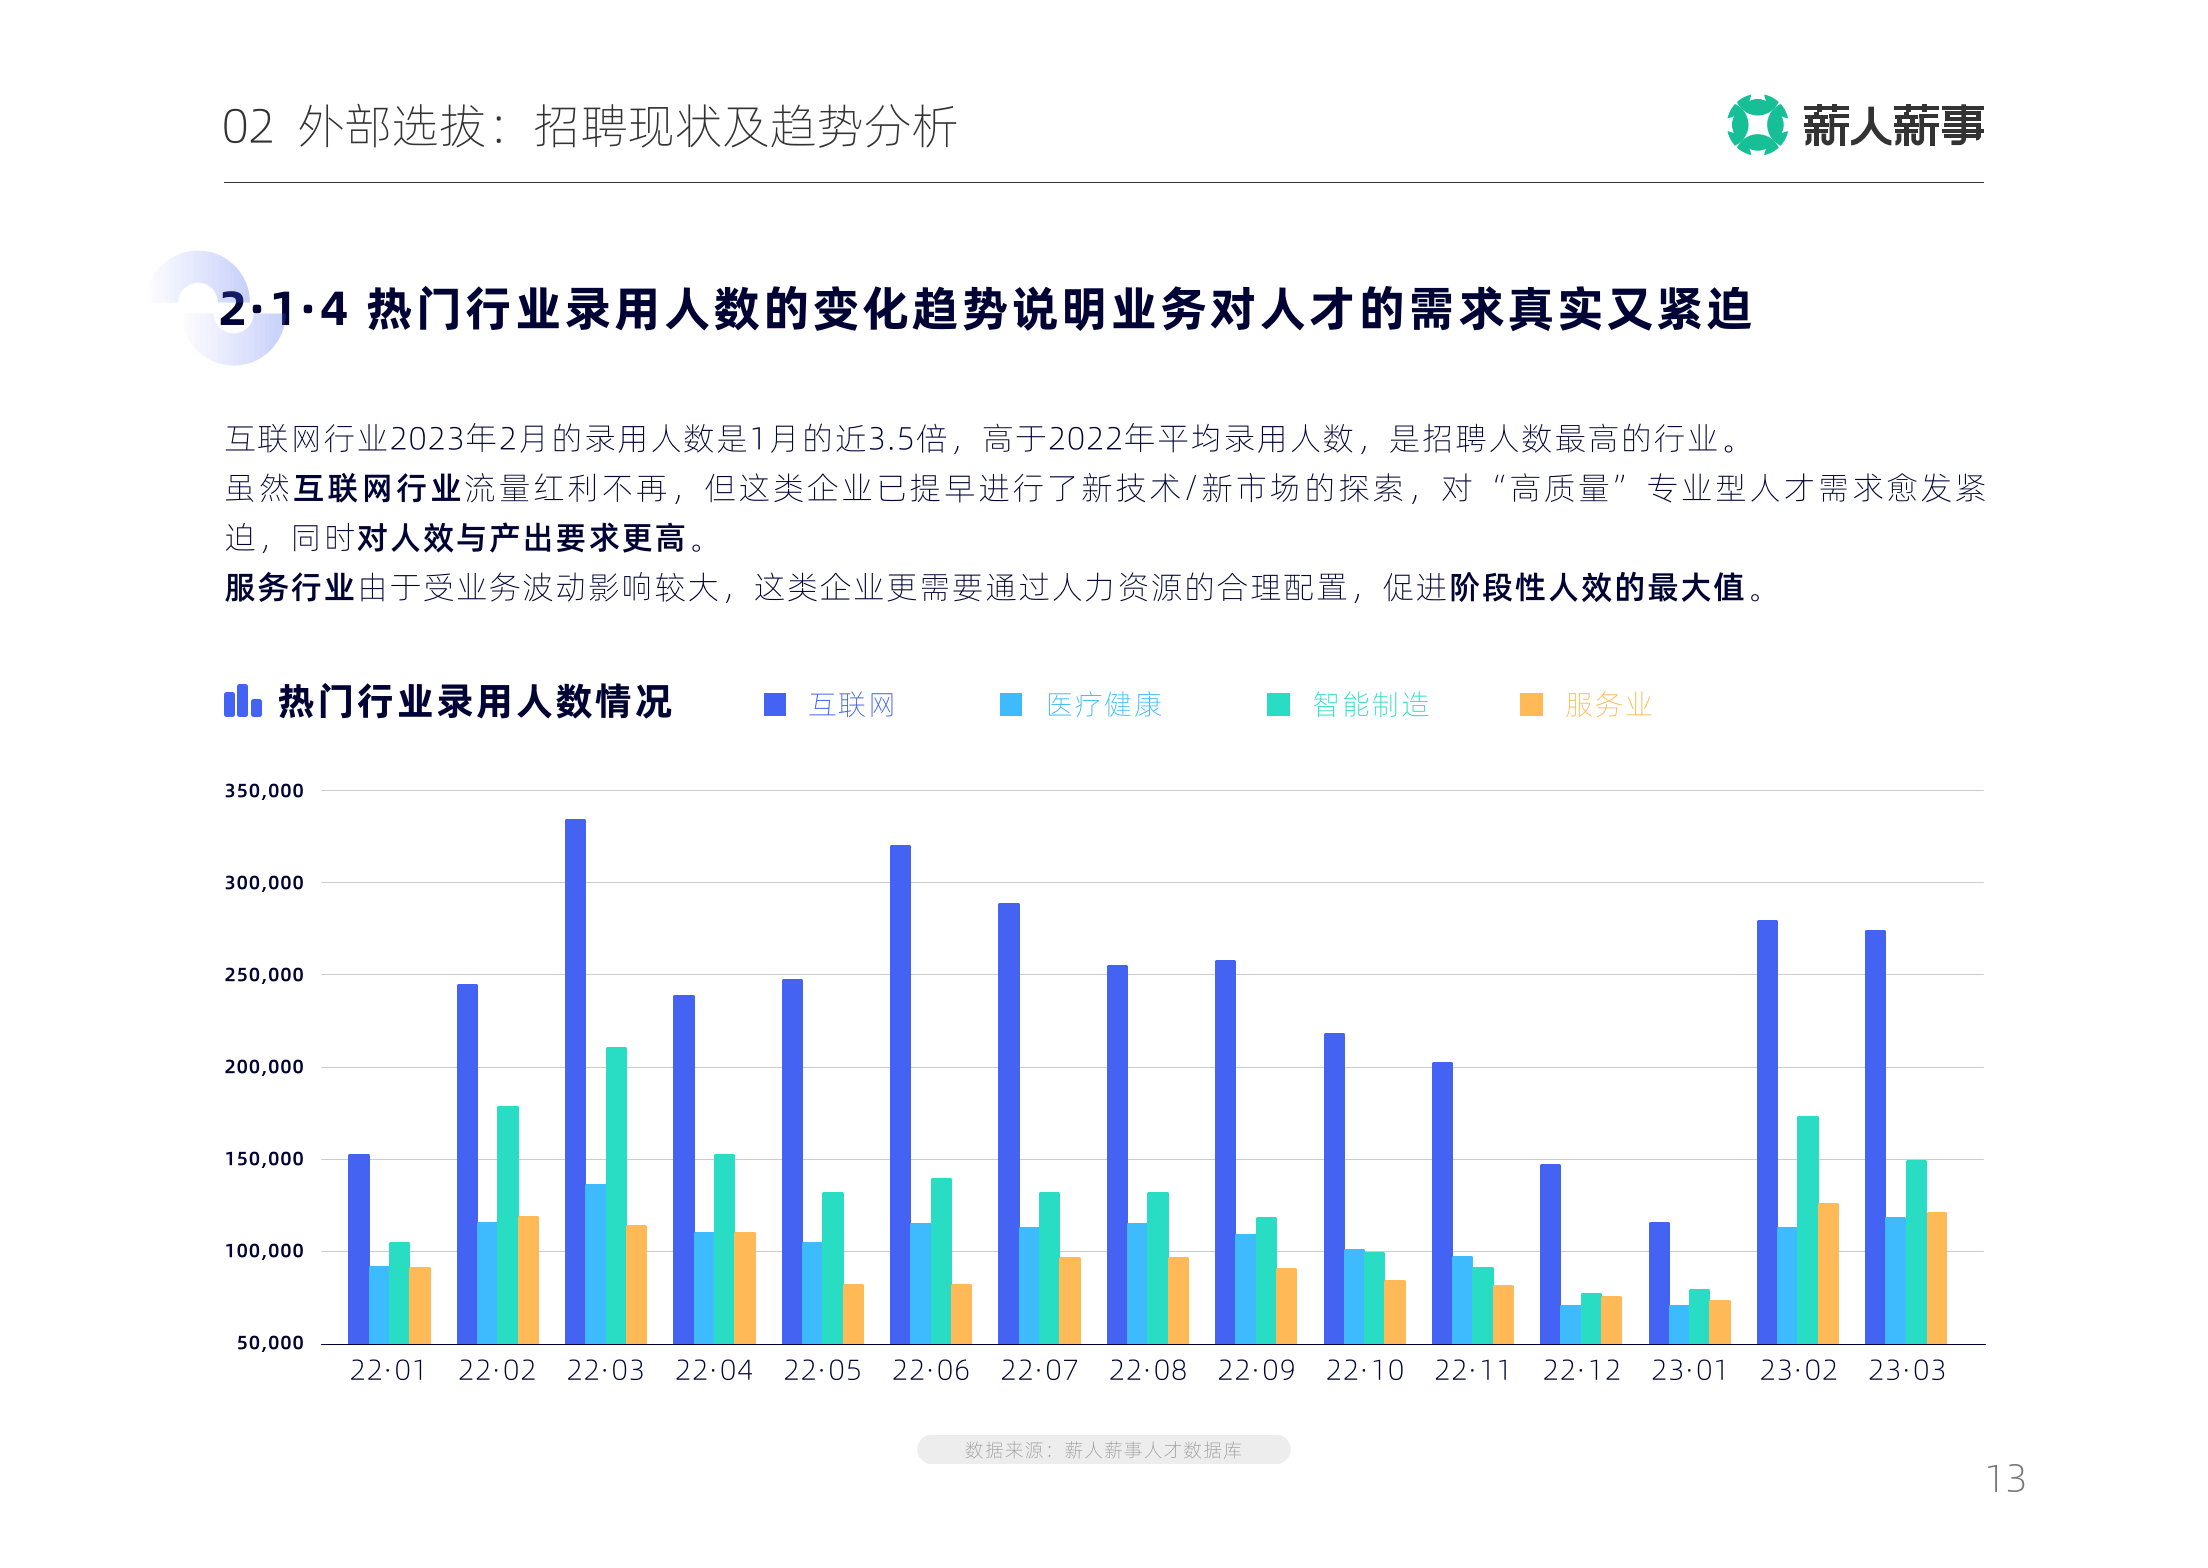Click the bold word 服务行业 in the paragraph
This screenshot has width=2208, height=1568.
290,587
